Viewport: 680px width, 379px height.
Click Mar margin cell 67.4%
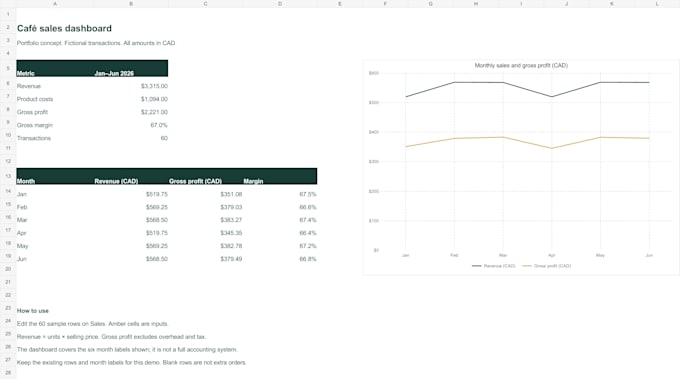click(308, 220)
